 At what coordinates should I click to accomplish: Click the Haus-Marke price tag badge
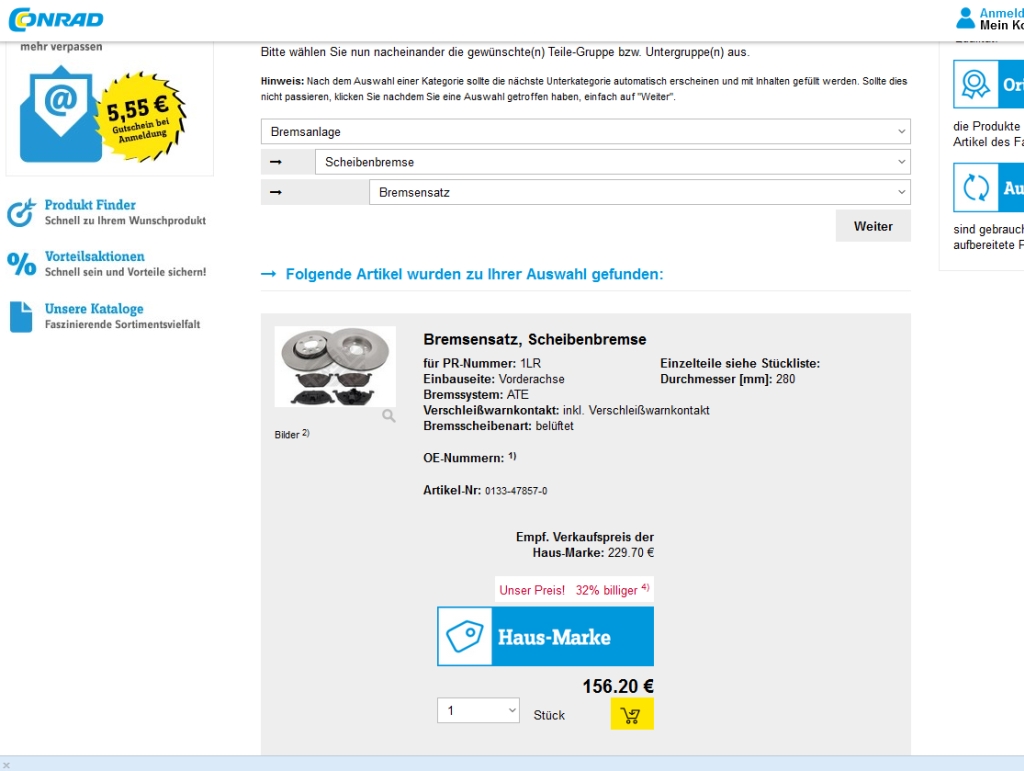545,636
